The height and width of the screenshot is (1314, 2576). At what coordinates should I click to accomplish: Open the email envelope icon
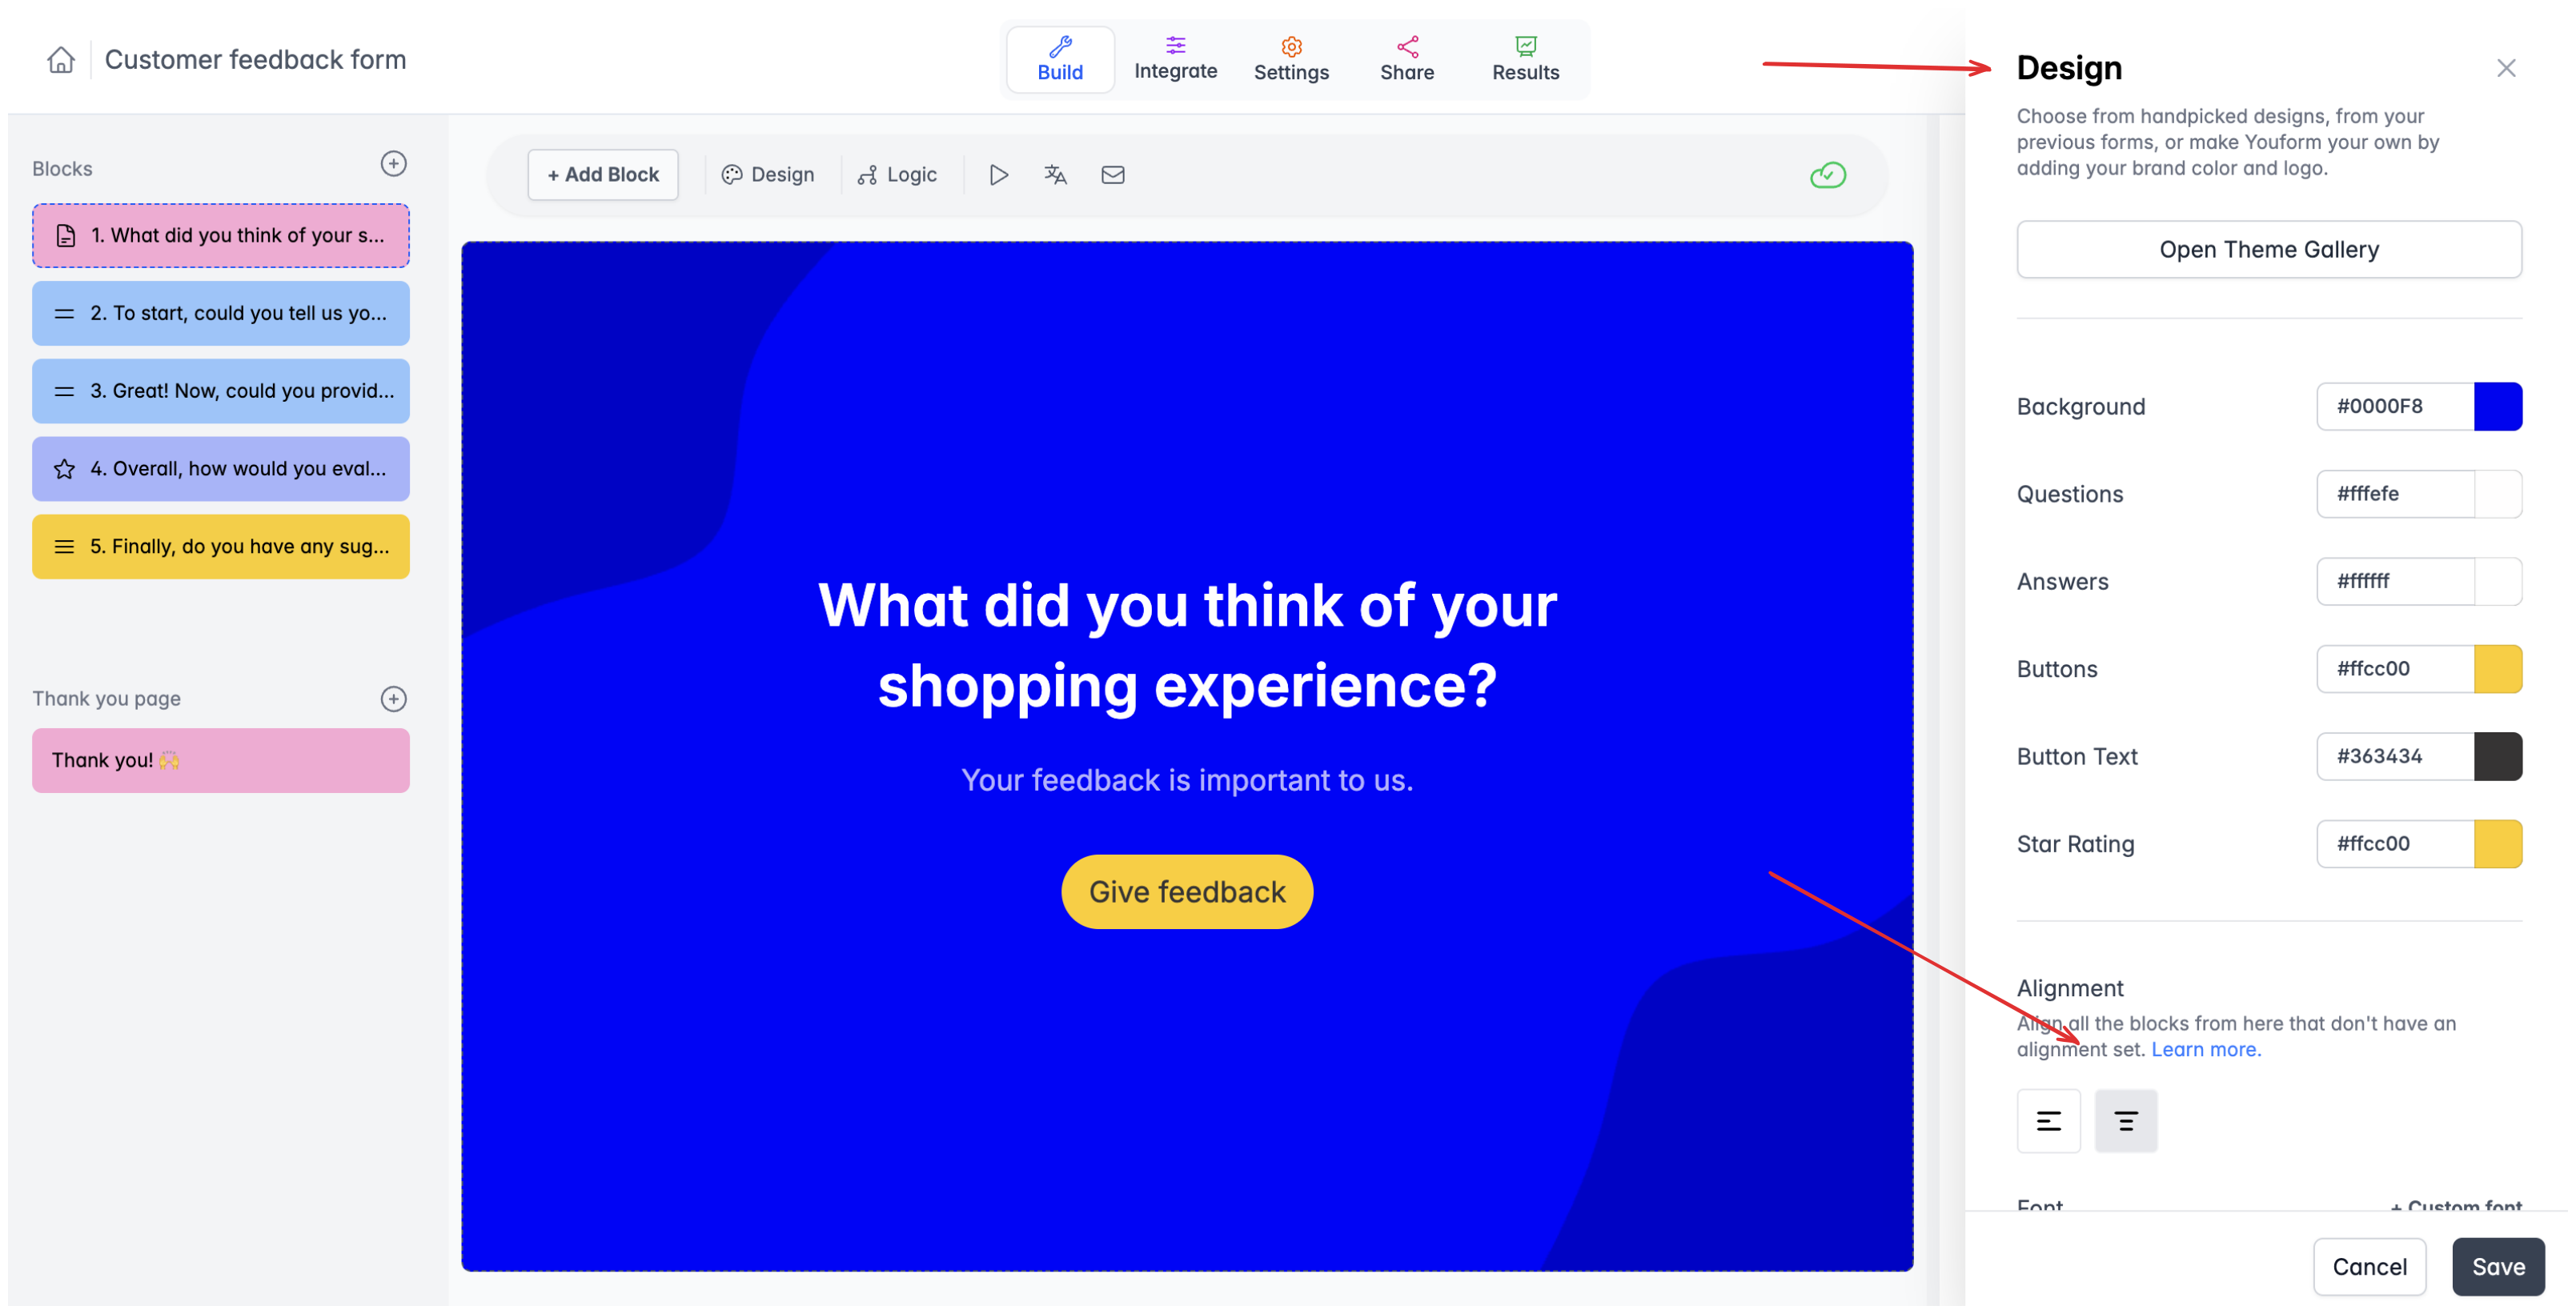point(1112,175)
